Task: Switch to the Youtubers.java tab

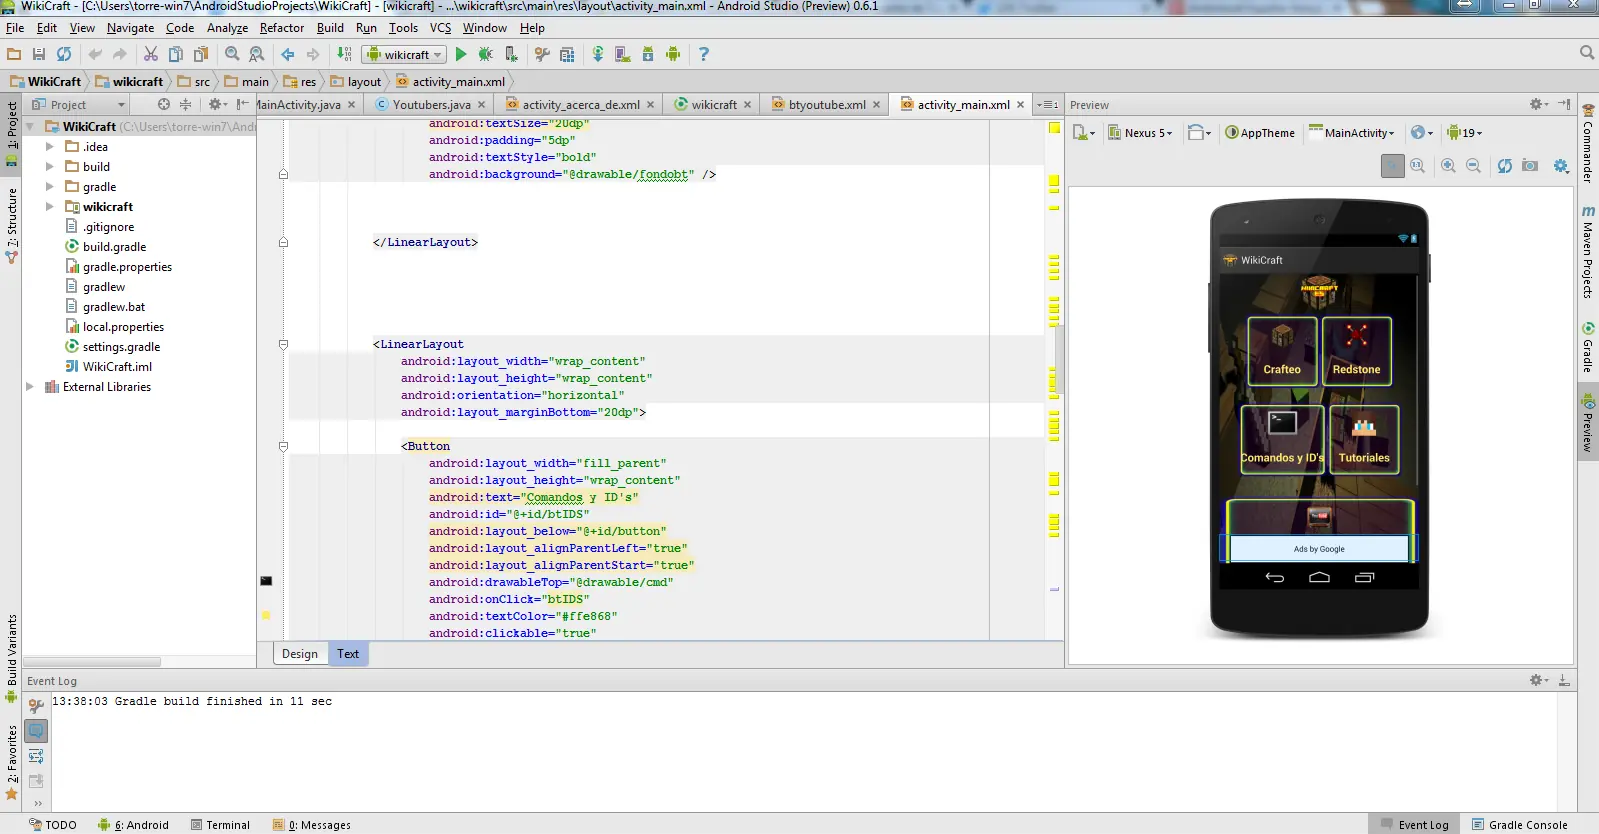Action: (431, 105)
